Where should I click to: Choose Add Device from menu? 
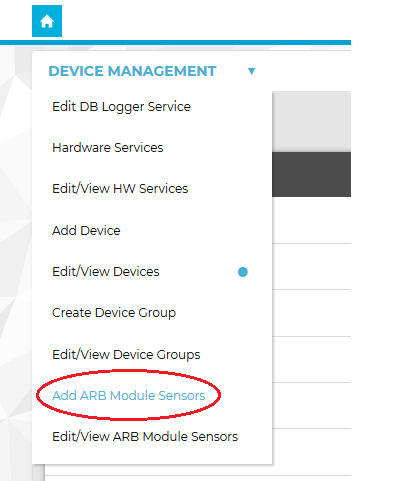point(86,230)
